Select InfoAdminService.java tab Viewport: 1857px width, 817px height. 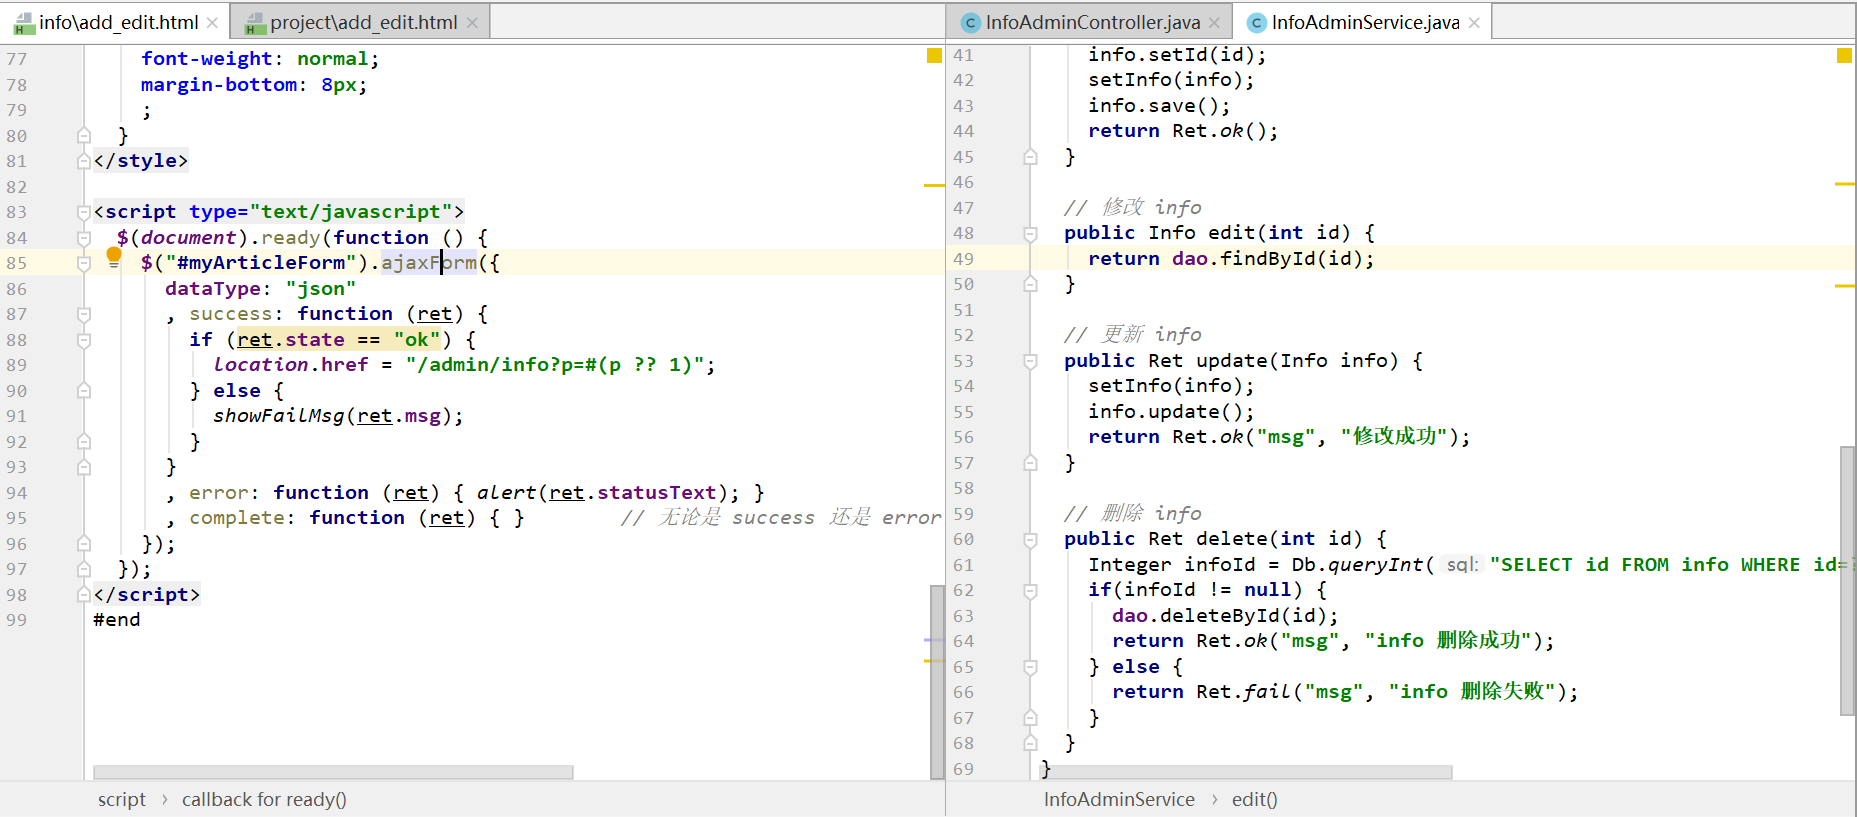[x=1365, y=22]
